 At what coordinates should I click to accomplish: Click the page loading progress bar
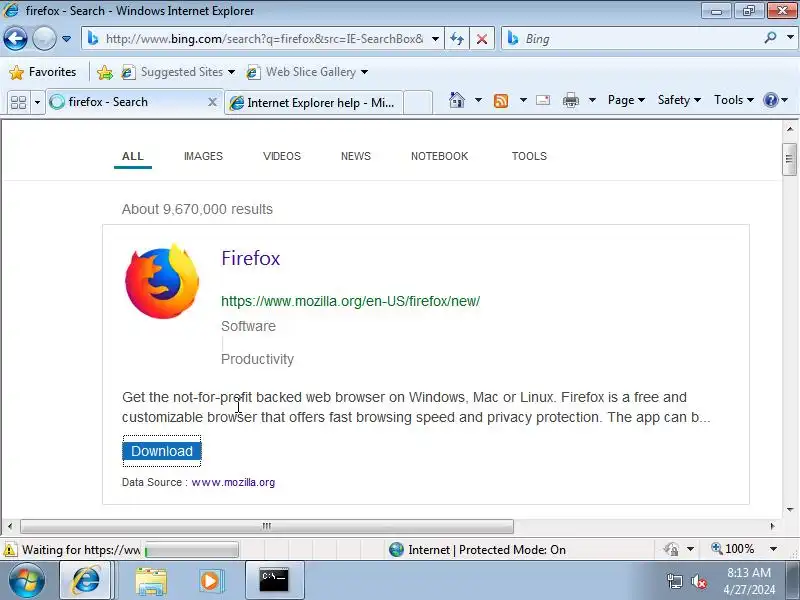click(x=191, y=550)
